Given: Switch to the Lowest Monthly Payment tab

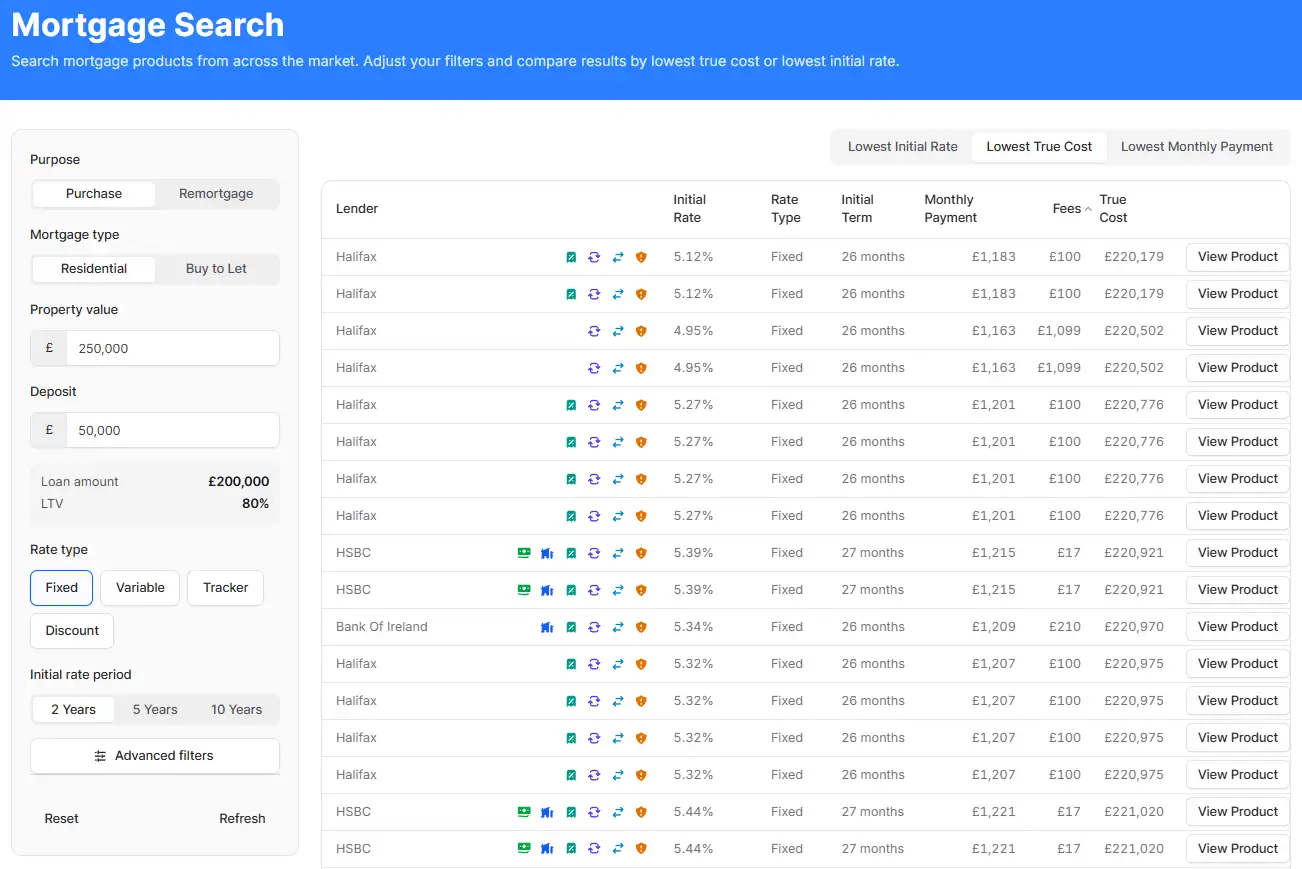Looking at the screenshot, I should pos(1197,147).
